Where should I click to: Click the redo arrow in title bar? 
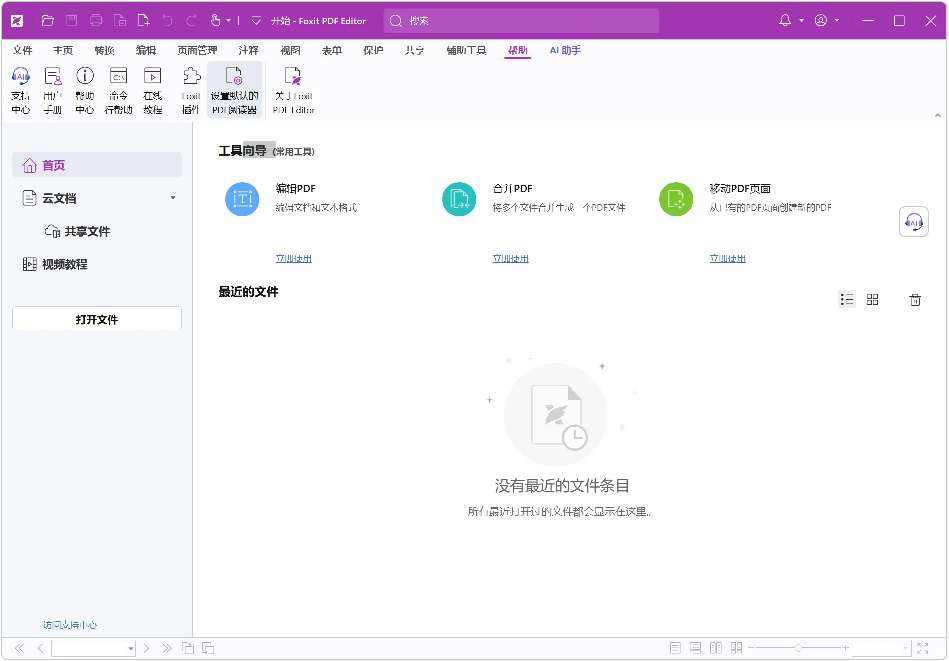192,21
